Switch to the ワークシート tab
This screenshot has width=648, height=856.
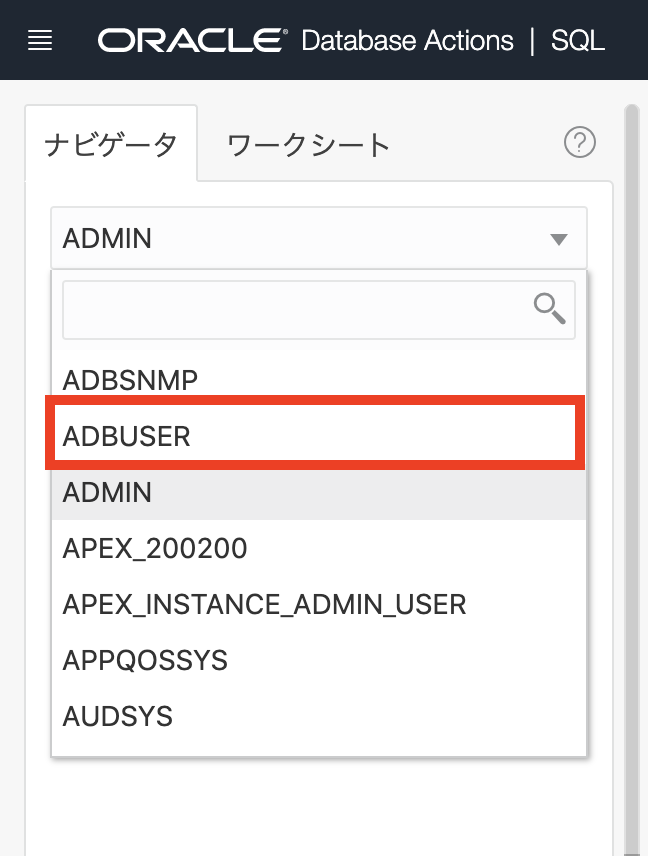coord(308,145)
